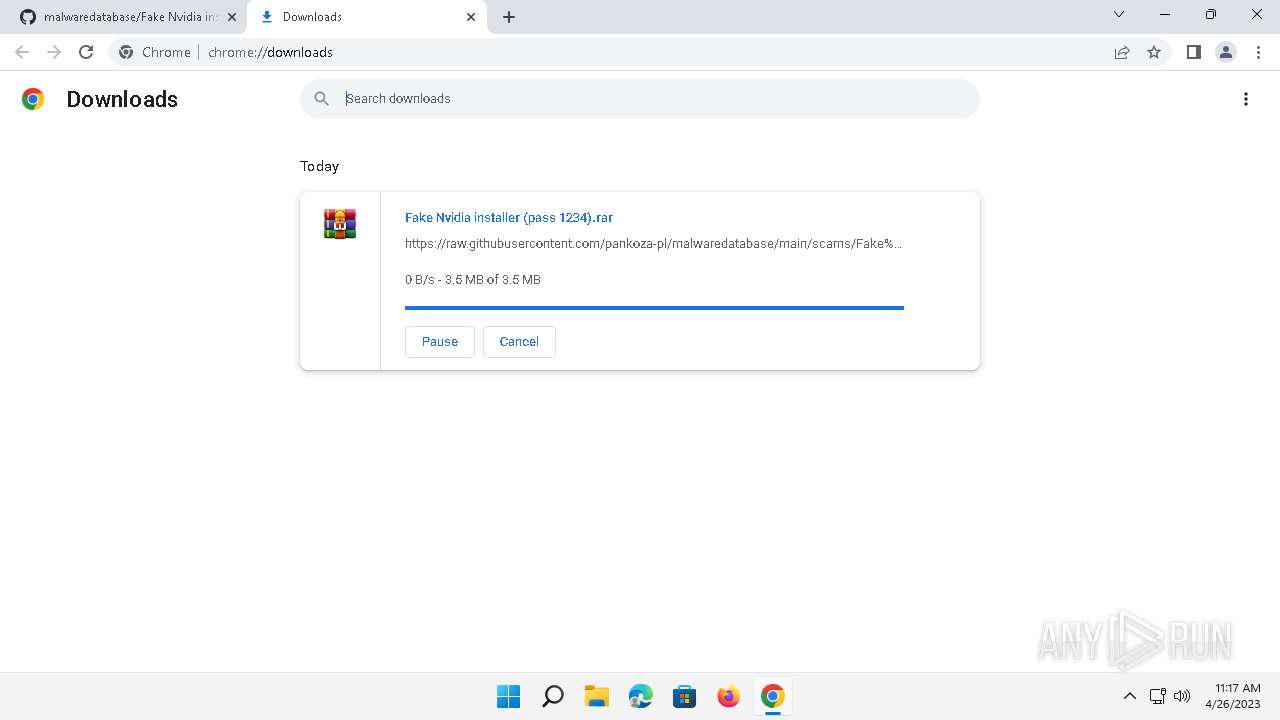The image size is (1280, 720).
Task: Open File Explorer from taskbar
Action: pyautogui.click(x=597, y=696)
